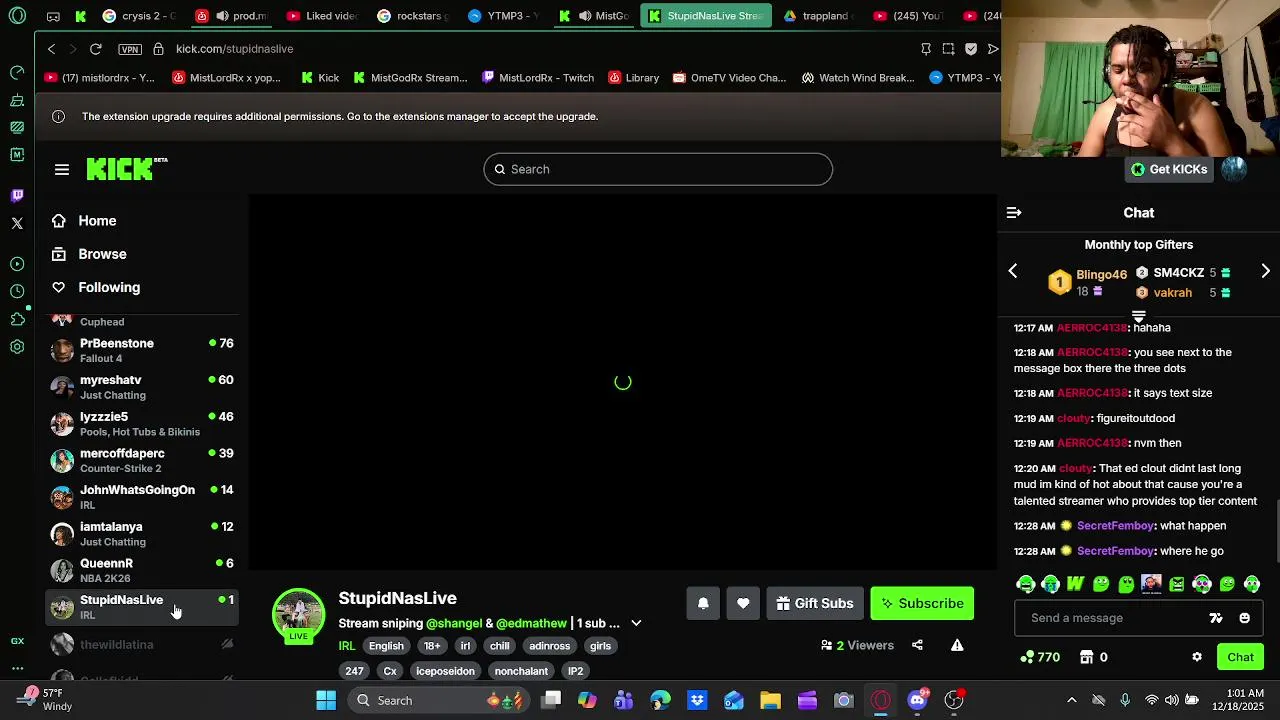Open the emote picker smiley
The width and height of the screenshot is (1280, 720).
click(1245, 618)
